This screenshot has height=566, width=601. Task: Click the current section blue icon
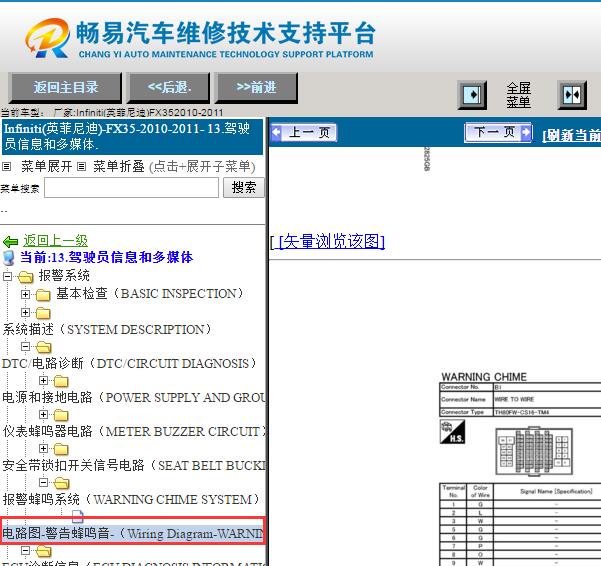pos(8,258)
